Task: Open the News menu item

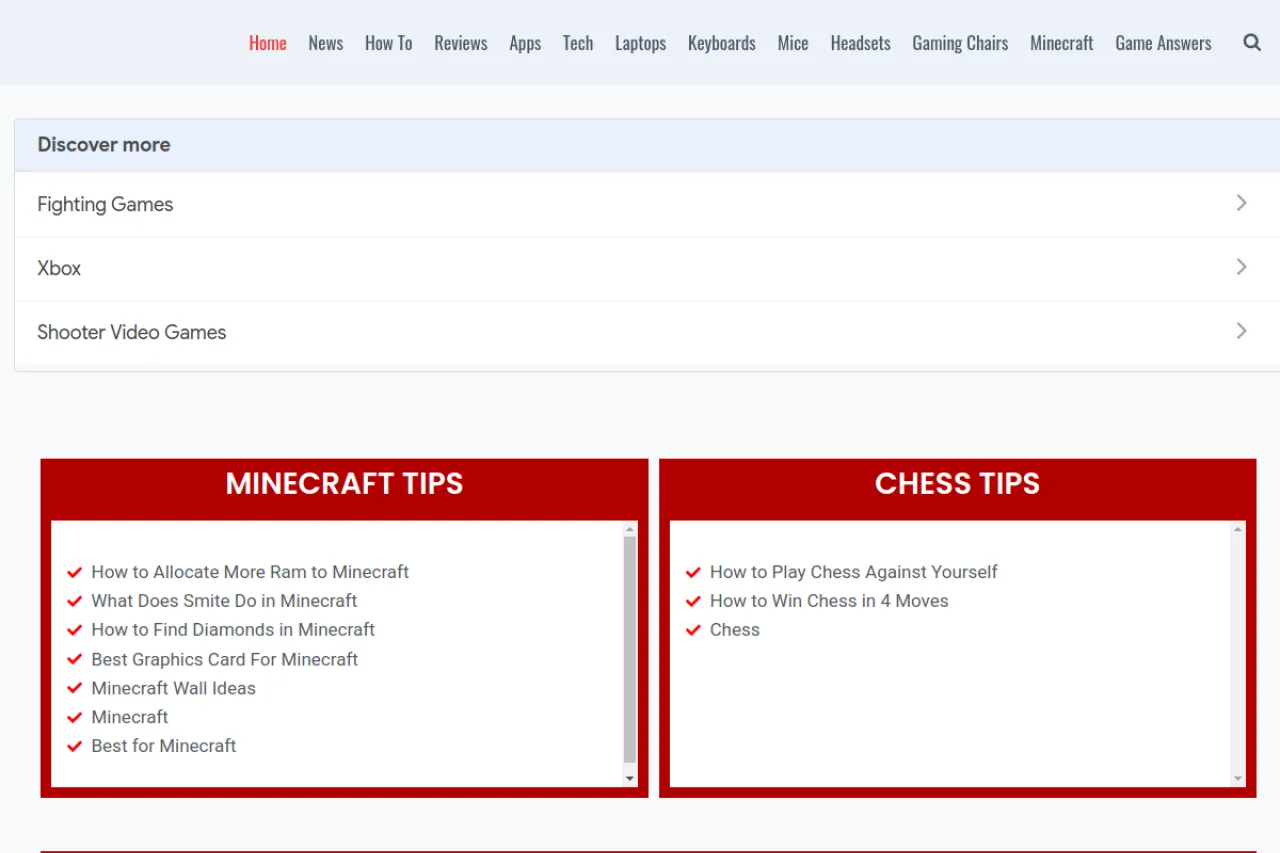Action: coord(326,43)
